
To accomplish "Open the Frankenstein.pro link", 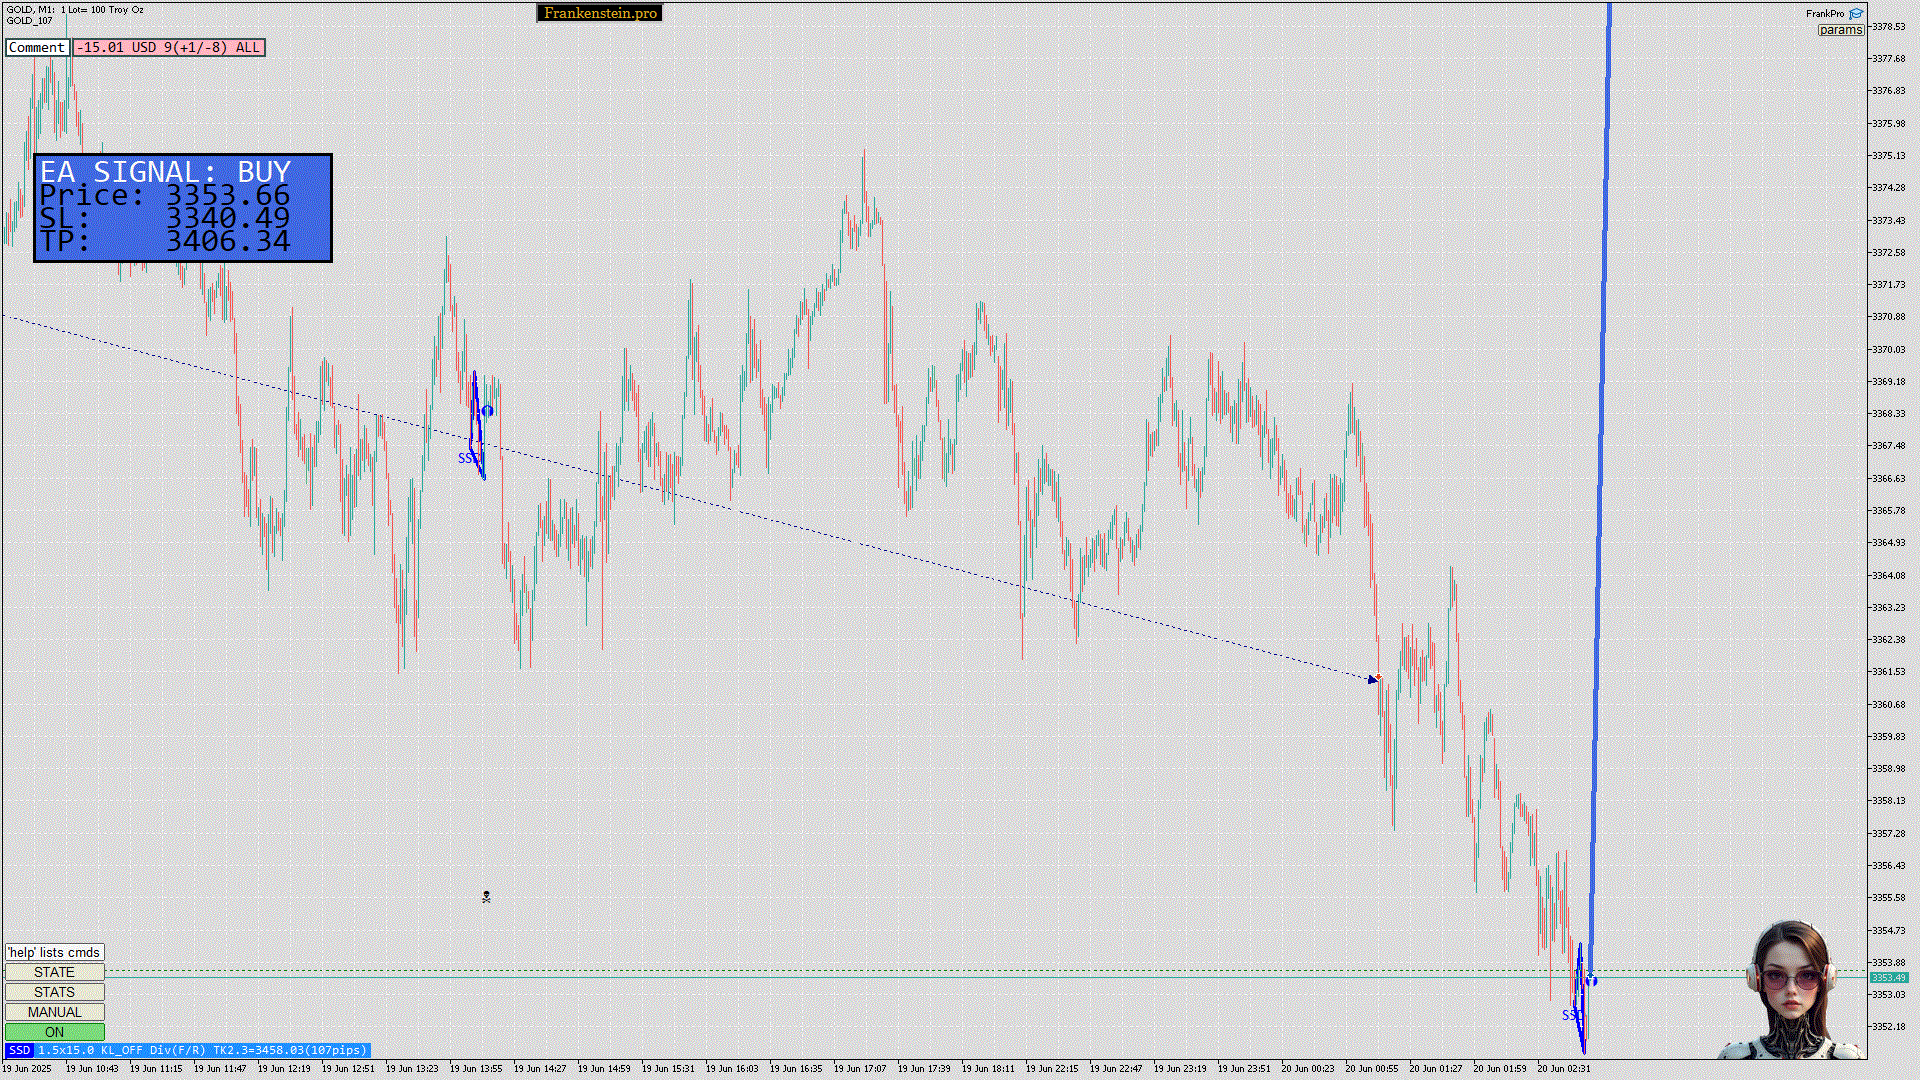I will pos(600,13).
